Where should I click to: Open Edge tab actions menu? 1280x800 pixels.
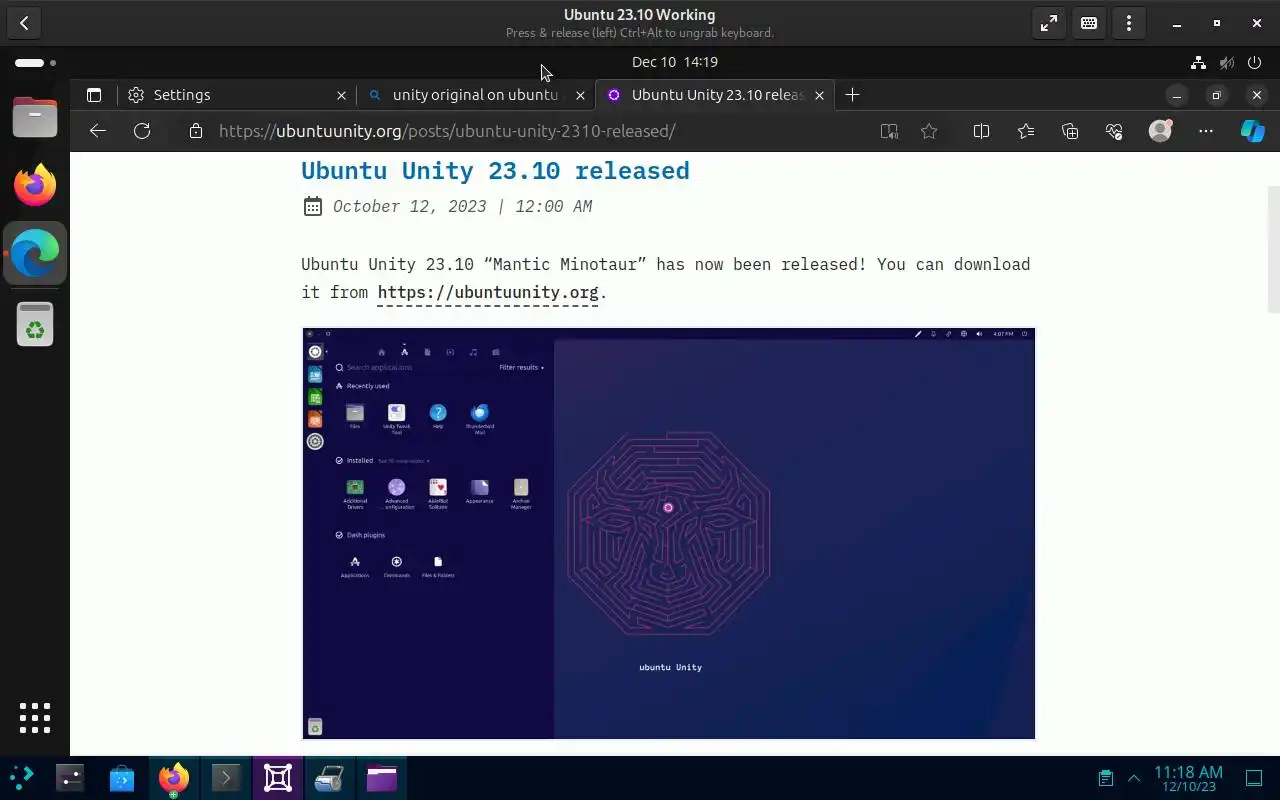[x=94, y=95]
